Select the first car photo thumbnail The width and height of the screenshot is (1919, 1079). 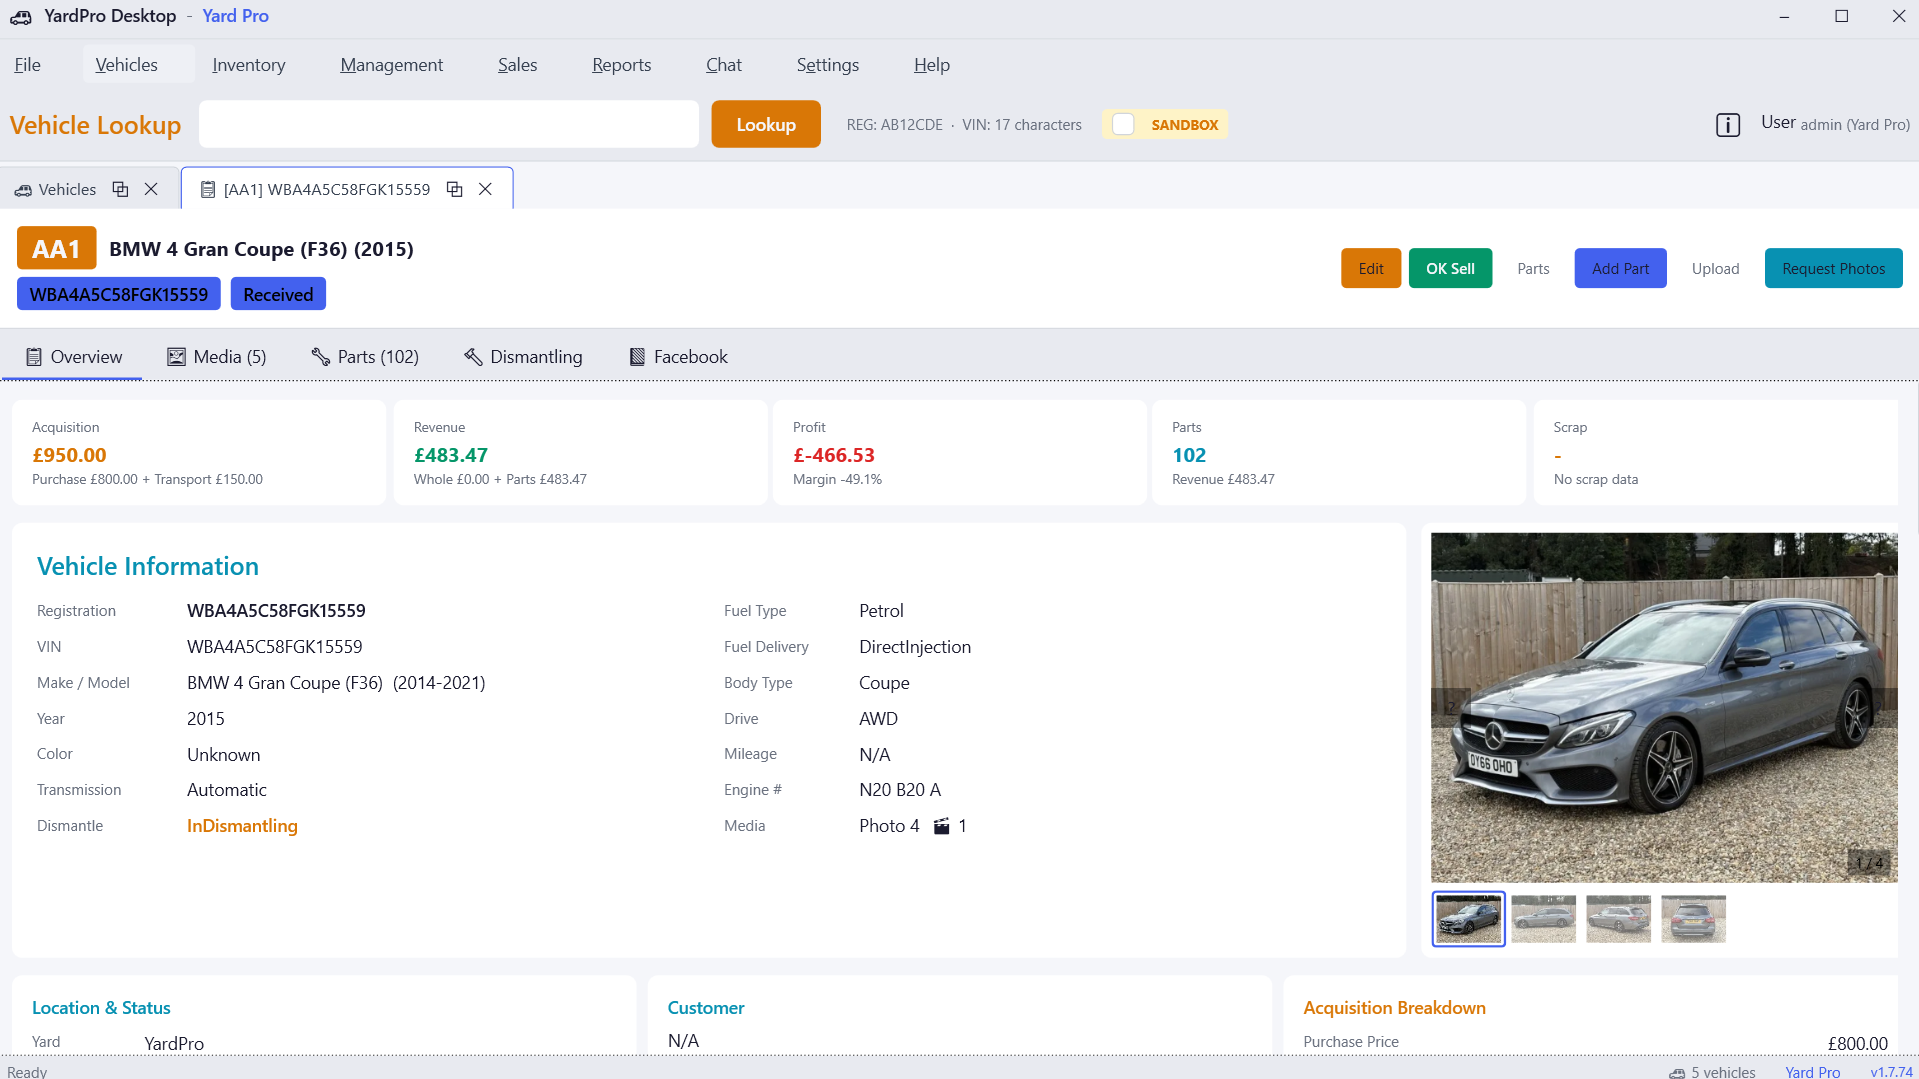[x=1468, y=919]
